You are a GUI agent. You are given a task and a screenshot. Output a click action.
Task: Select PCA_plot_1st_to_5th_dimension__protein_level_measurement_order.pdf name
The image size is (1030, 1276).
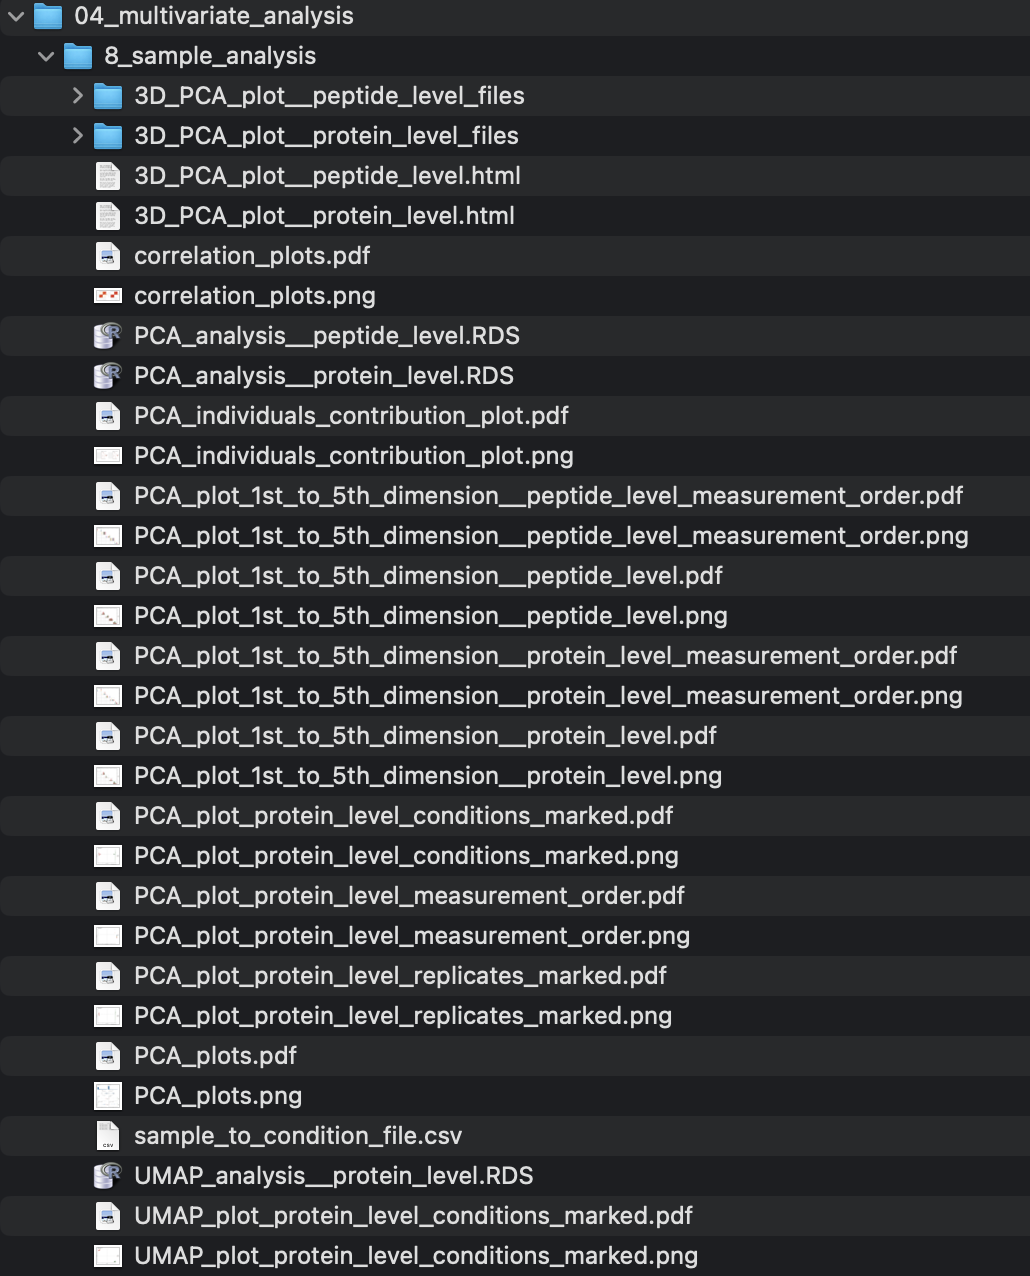click(x=546, y=656)
